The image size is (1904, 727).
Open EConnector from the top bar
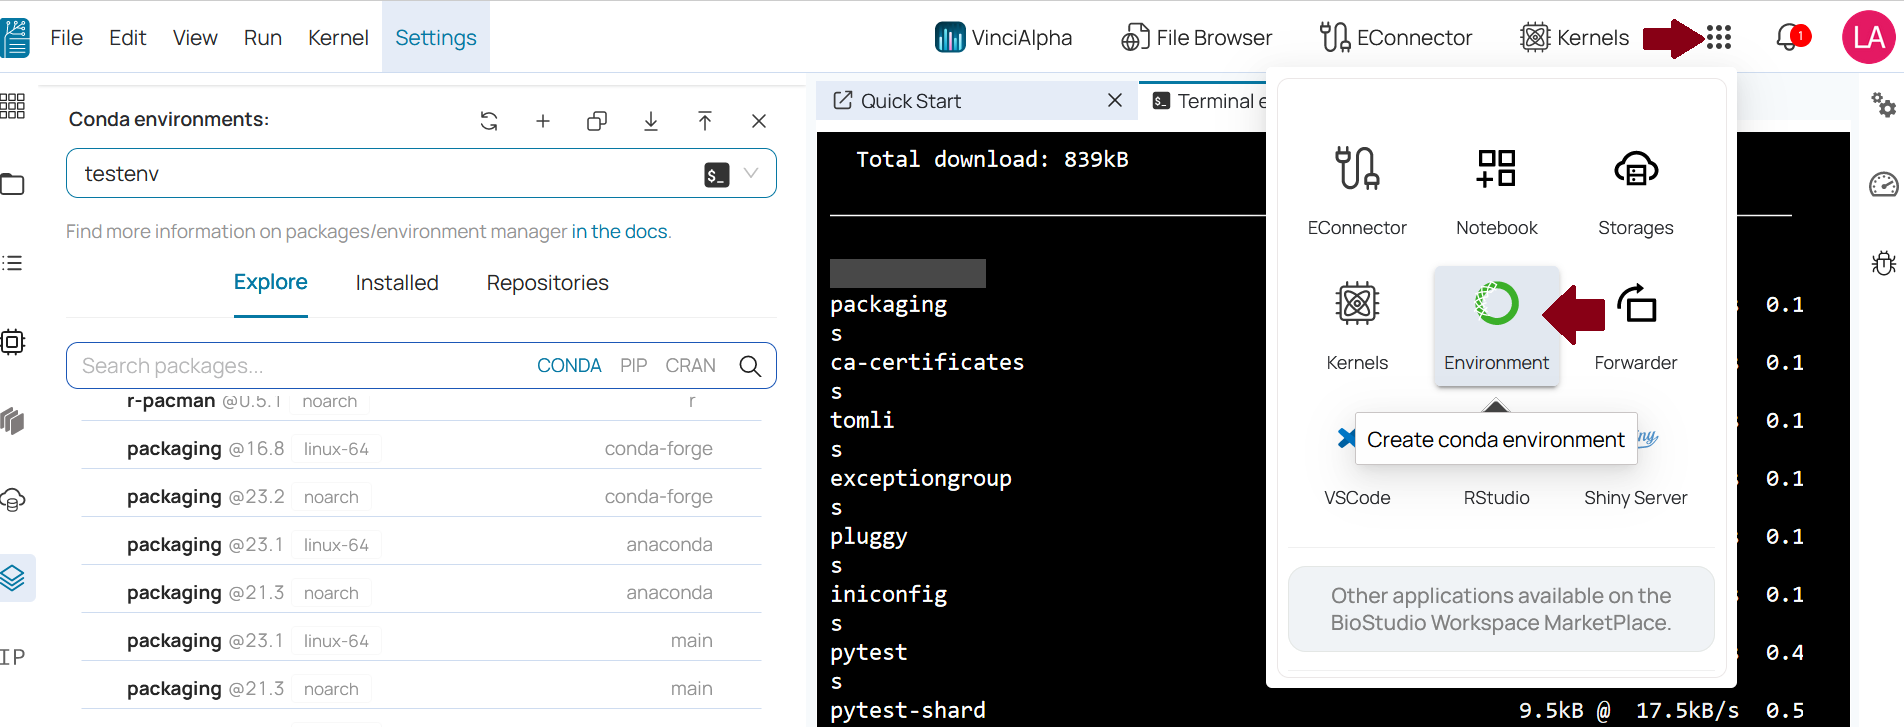(x=1396, y=38)
